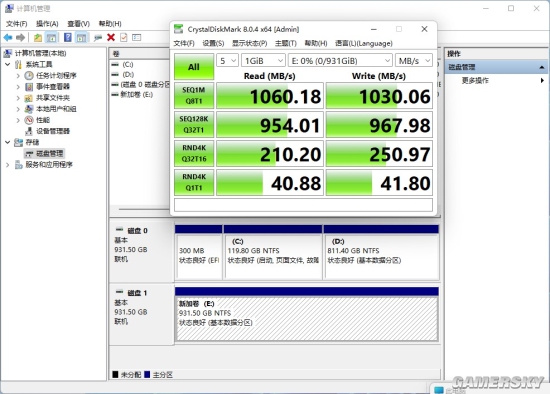The width and height of the screenshot is (550, 394).
Task: Click the 磁盘 1 disk icon
Action: [x=119, y=292]
